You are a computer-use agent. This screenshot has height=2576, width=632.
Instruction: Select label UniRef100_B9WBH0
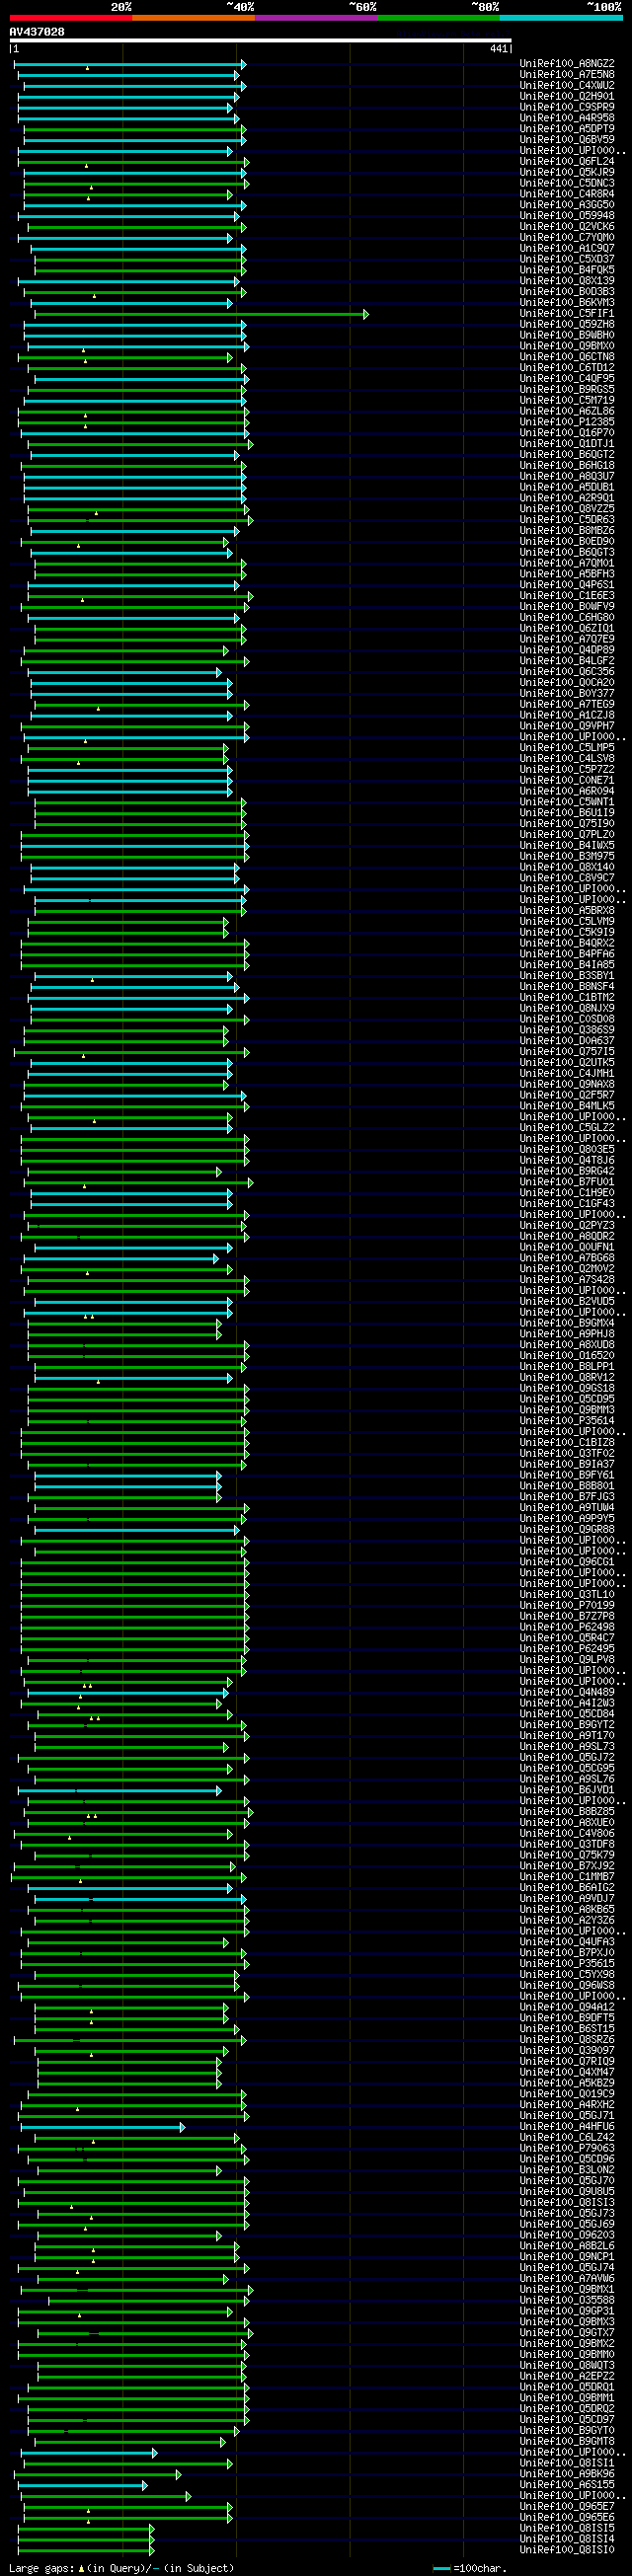point(567,336)
